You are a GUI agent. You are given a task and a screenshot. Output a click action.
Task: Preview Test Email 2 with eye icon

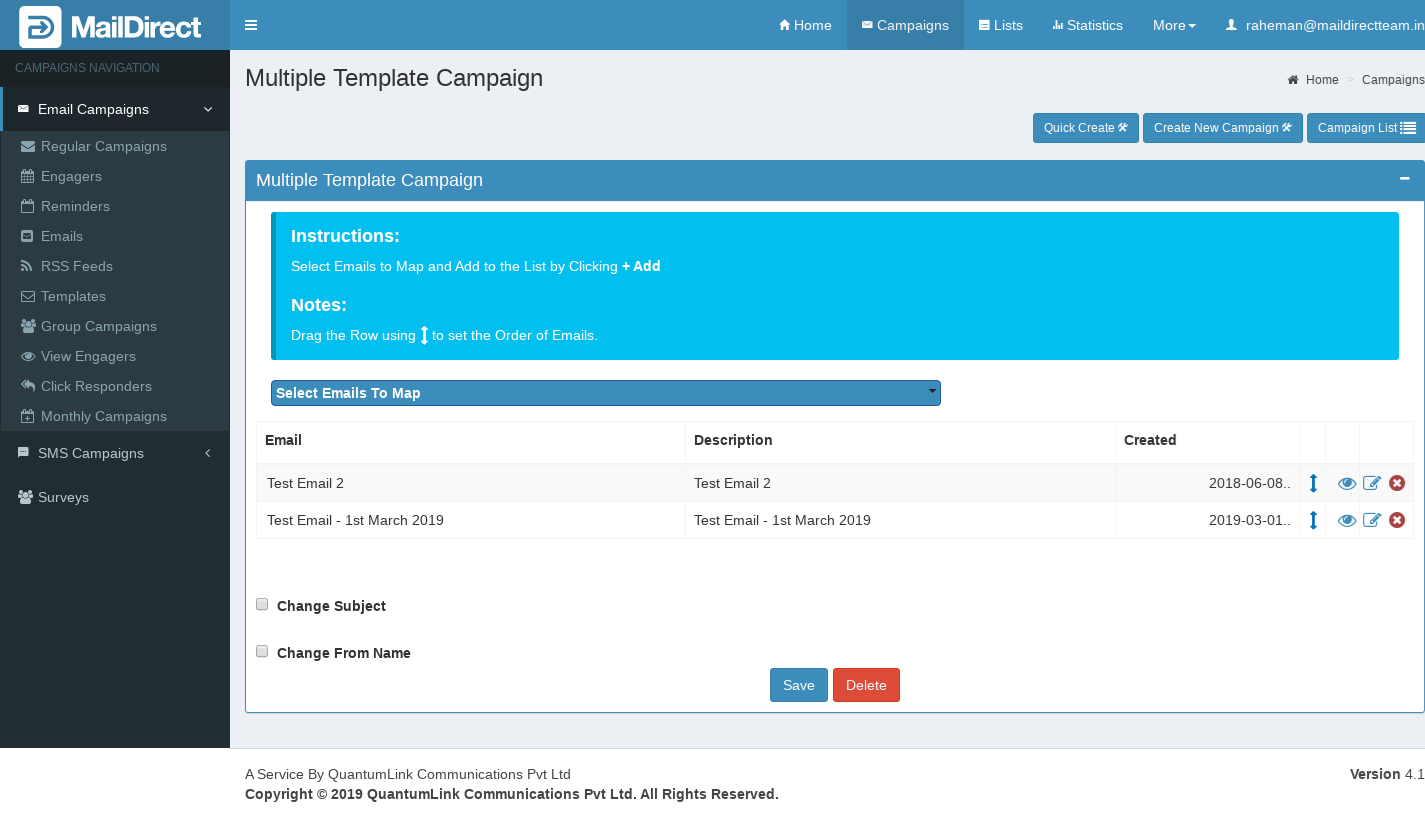1347,484
